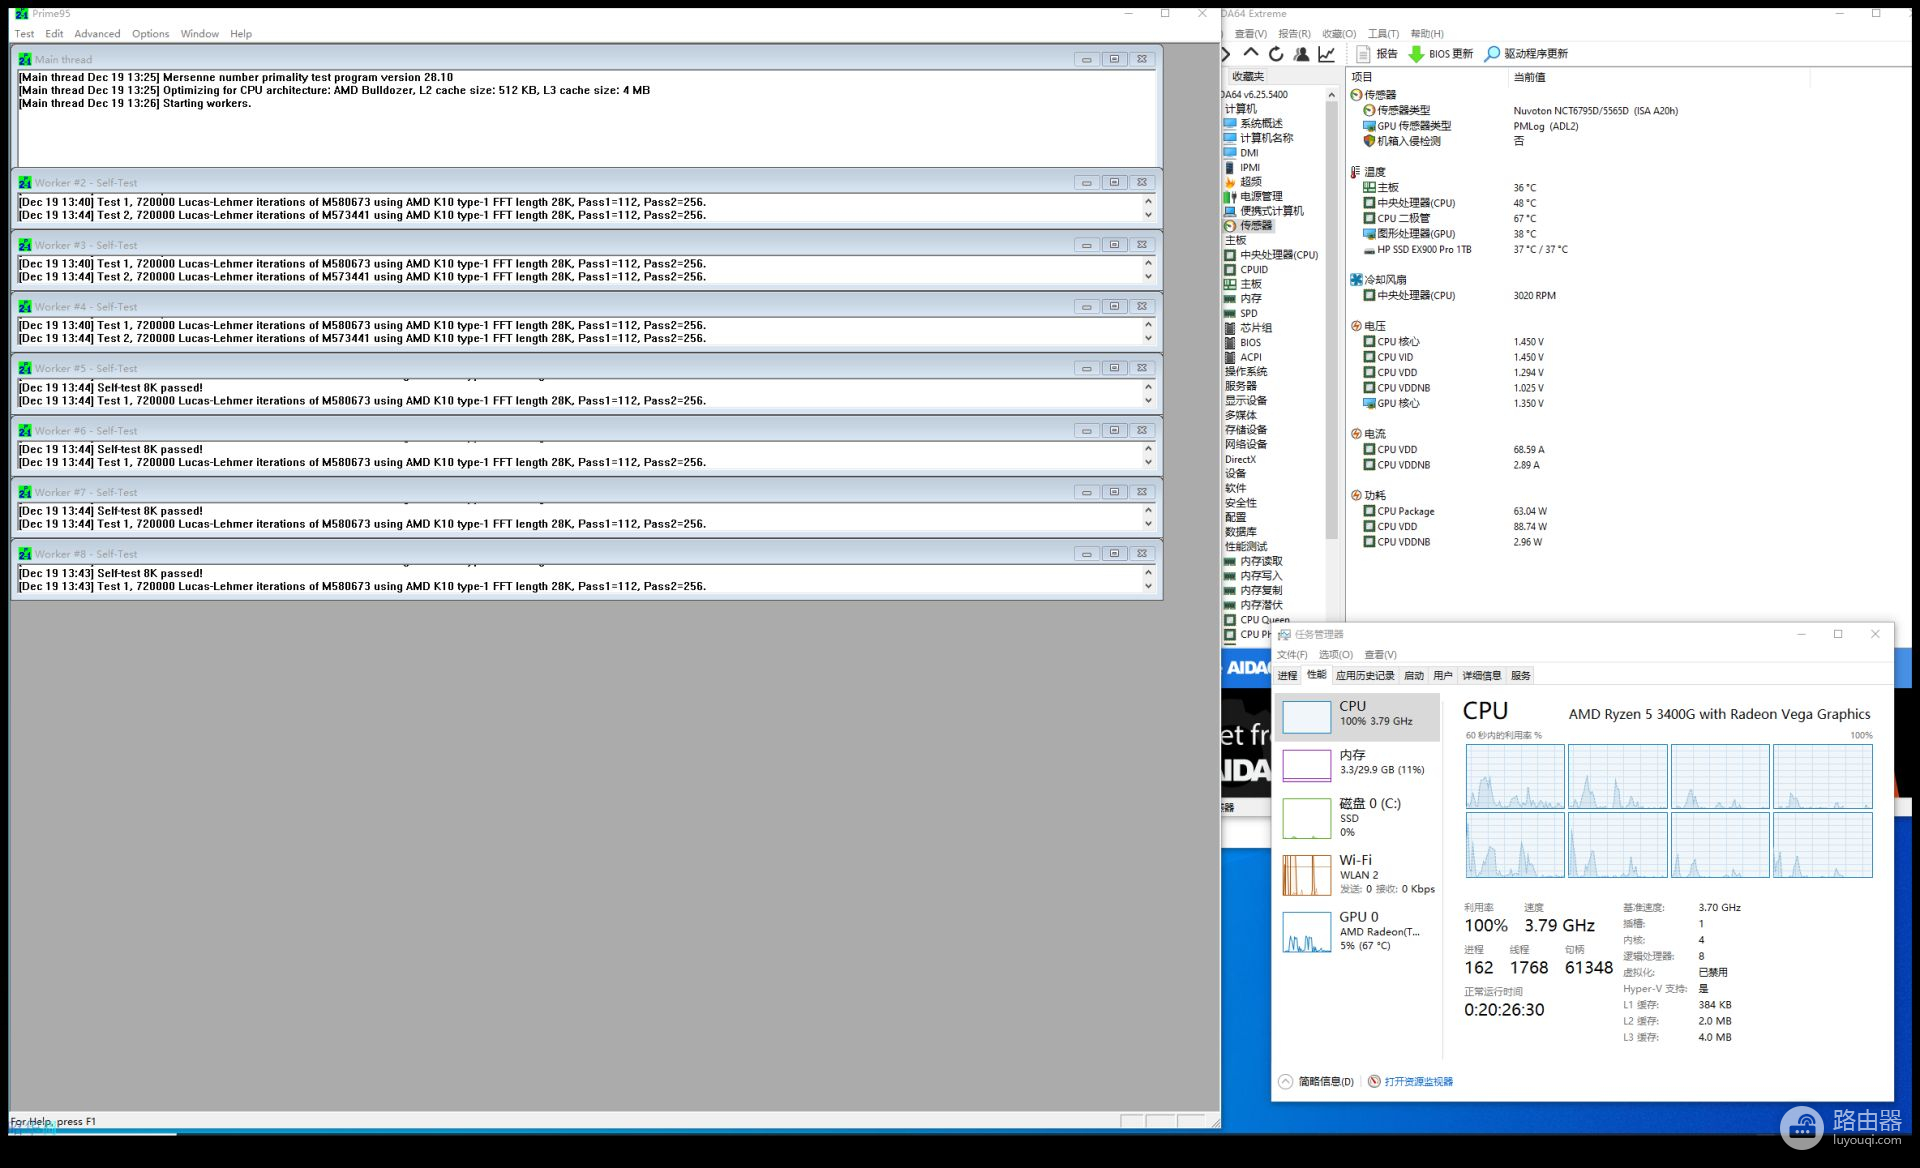
Task: Open Prime95 Options menu
Action: (150, 34)
